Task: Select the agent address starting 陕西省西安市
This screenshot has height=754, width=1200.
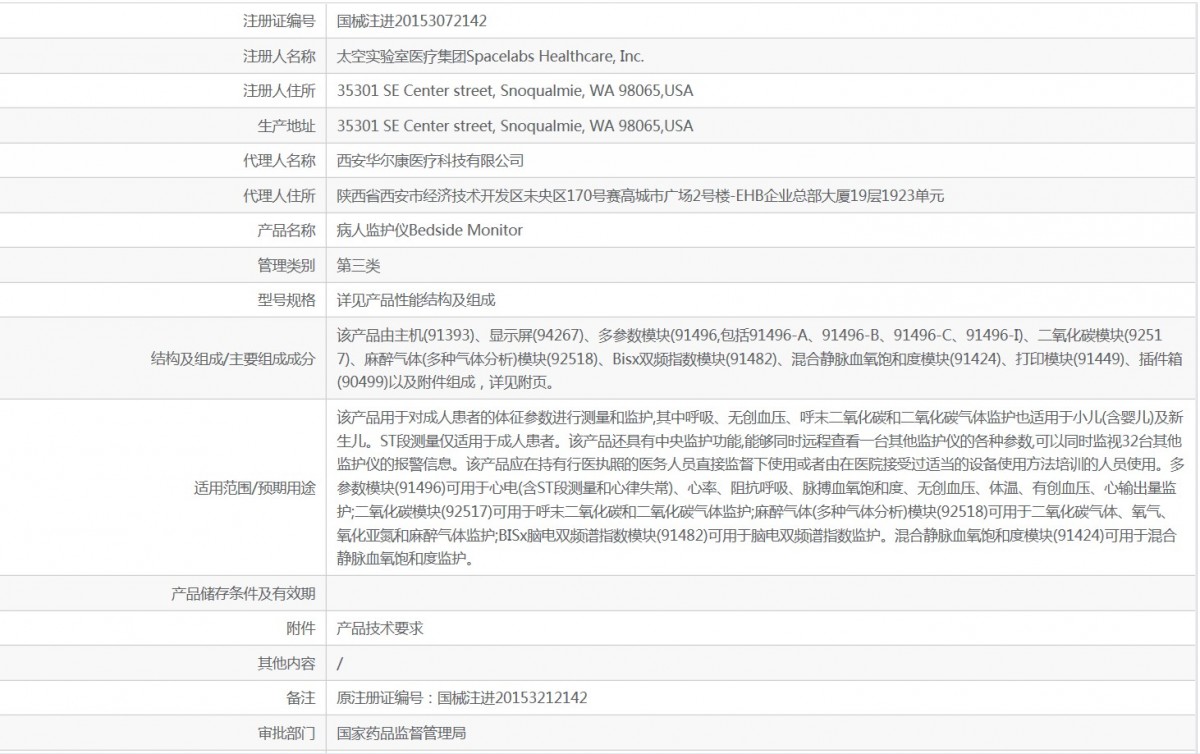Action: click(x=641, y=195)
